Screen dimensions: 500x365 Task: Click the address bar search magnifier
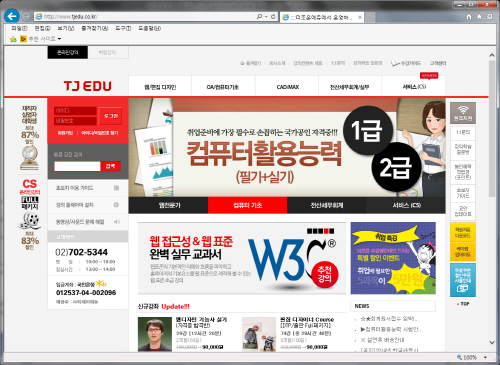(259, 16)
